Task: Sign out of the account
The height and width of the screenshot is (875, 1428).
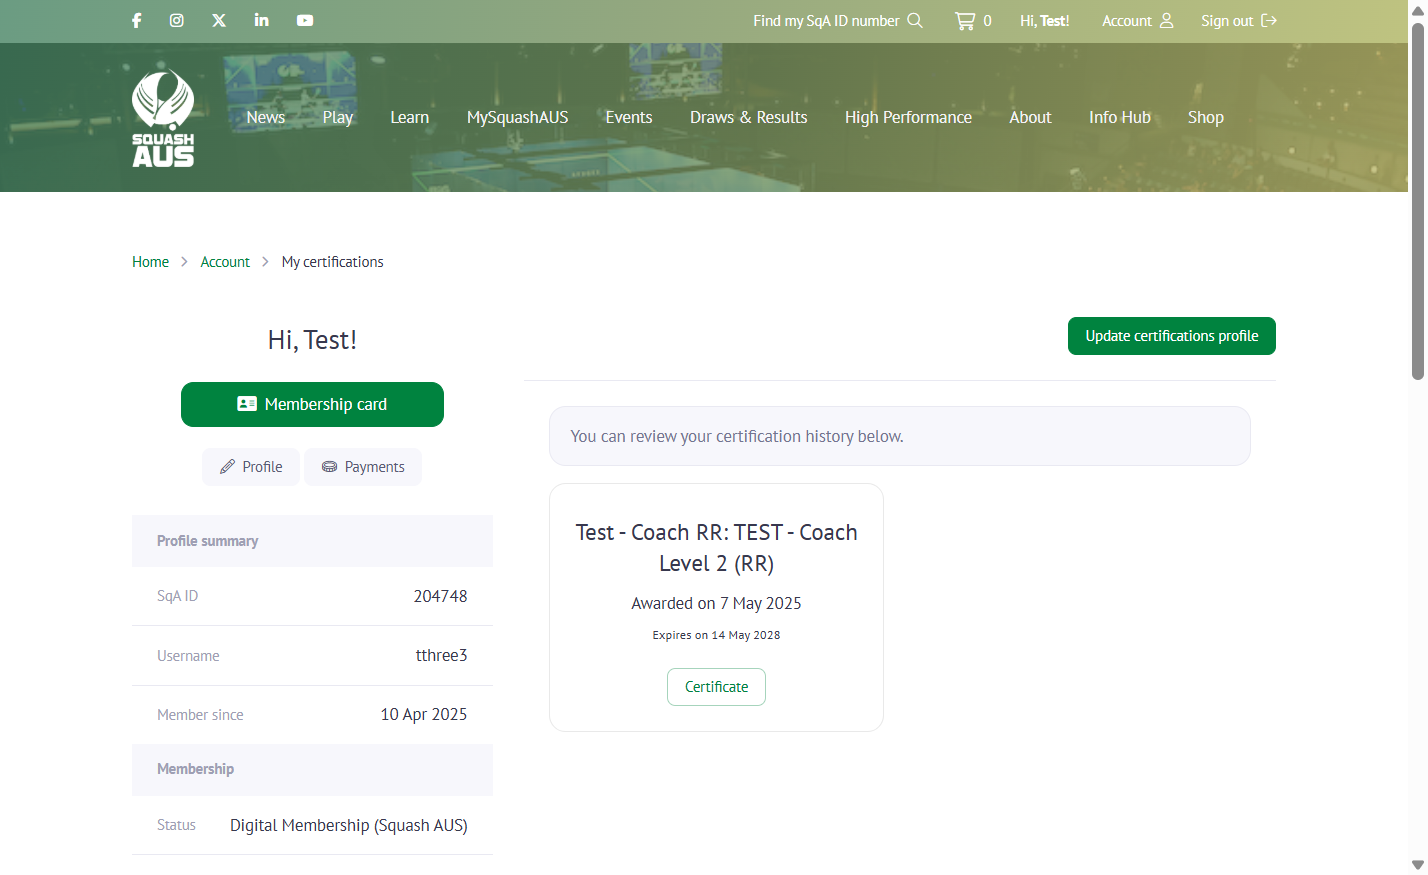Action: tap(1239, 20)
